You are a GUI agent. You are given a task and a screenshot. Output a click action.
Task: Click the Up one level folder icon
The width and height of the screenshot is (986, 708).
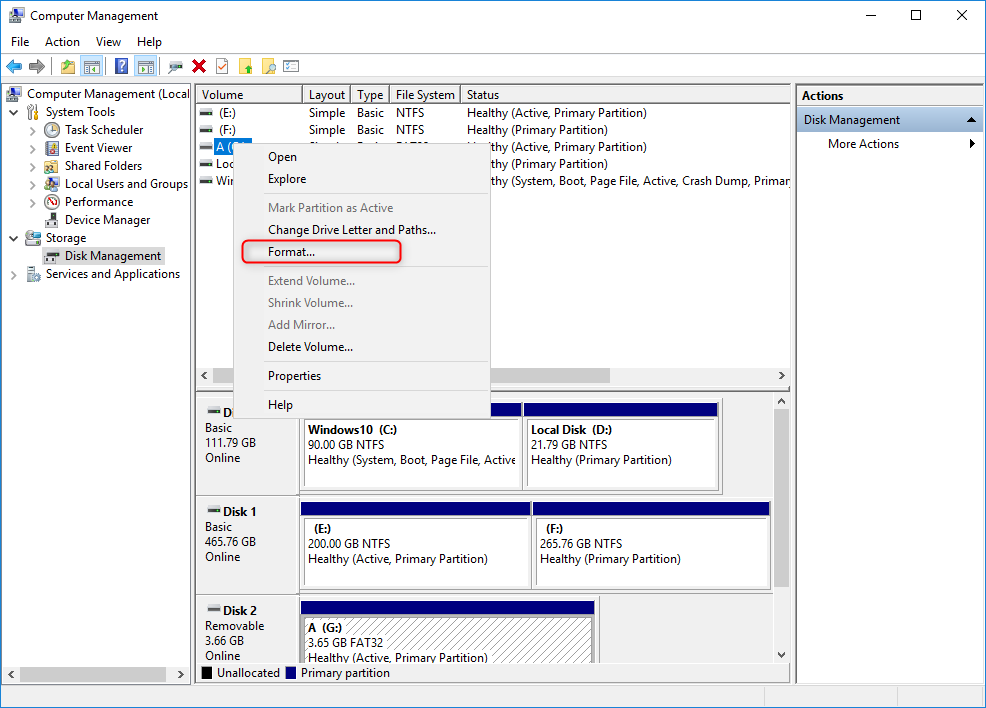pos(67,67)
